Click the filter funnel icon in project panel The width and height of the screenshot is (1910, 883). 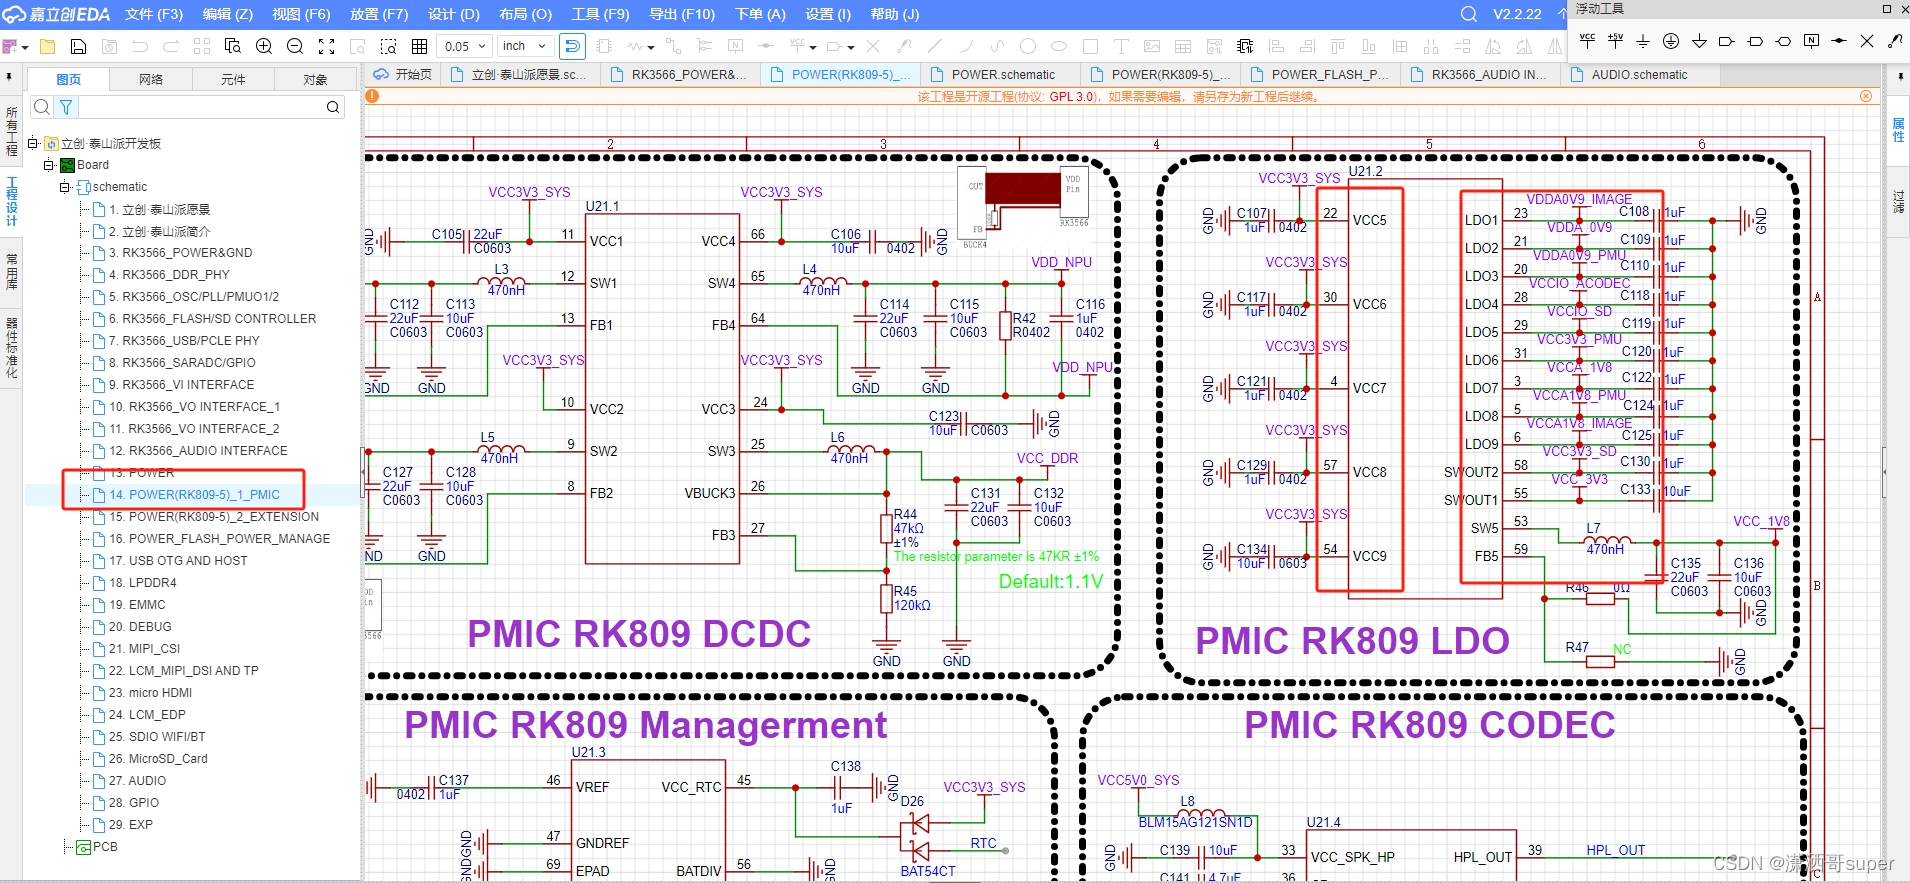(x=66, y=107)
